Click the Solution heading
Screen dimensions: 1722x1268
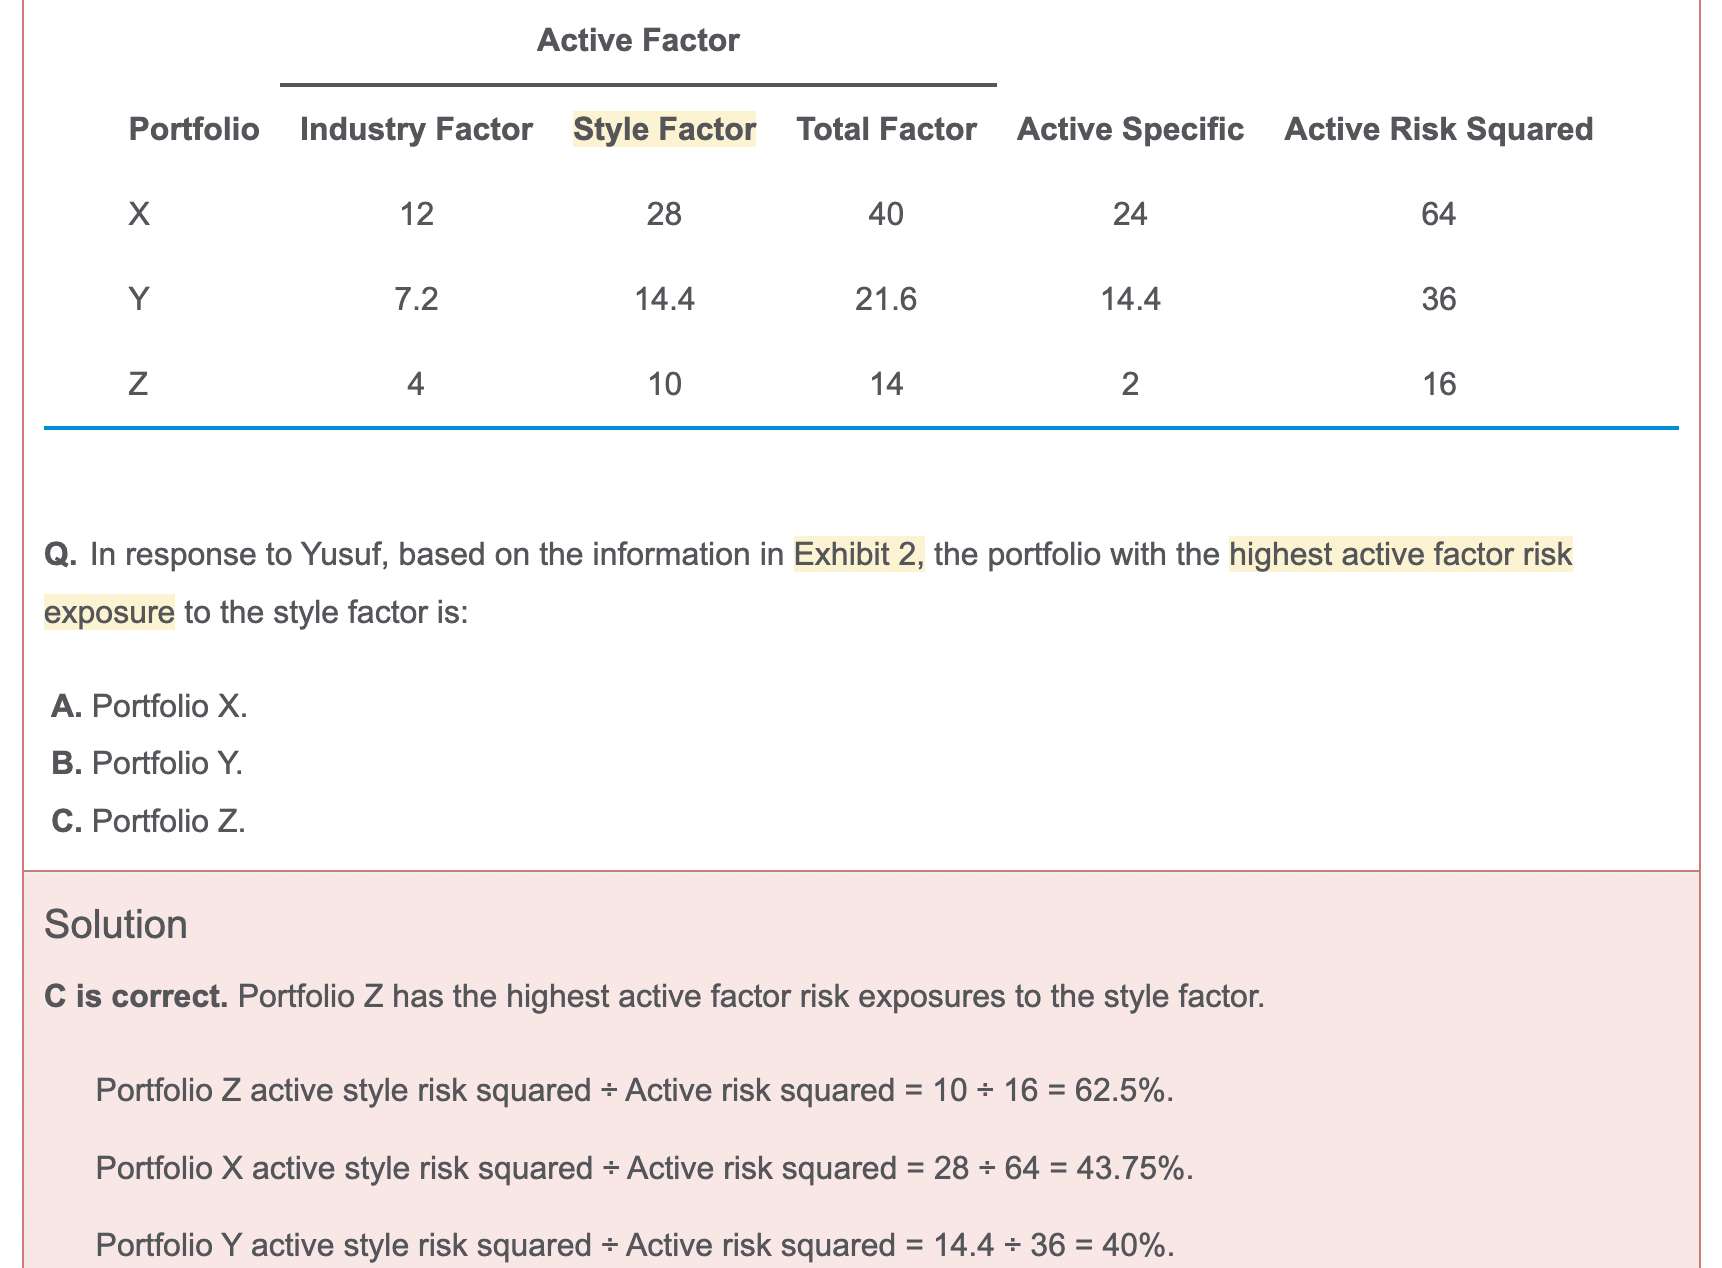[x=116, y=924]
